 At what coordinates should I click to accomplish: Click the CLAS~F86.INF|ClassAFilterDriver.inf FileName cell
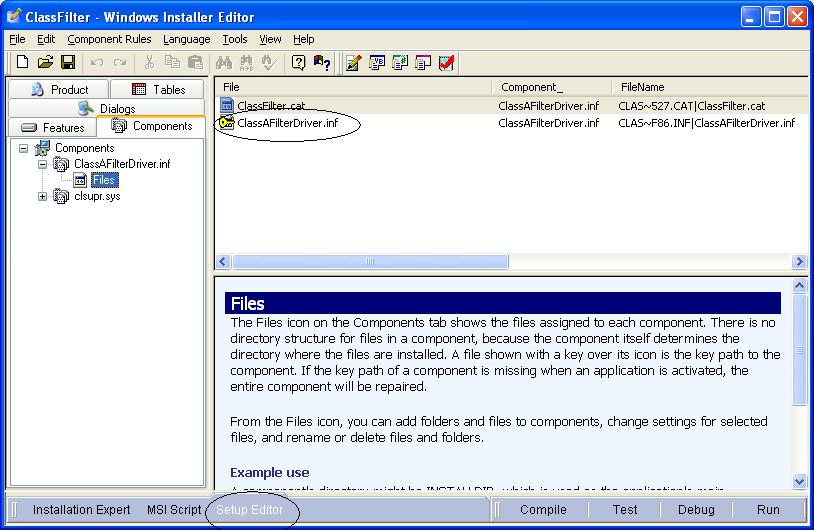pos(707,123)
